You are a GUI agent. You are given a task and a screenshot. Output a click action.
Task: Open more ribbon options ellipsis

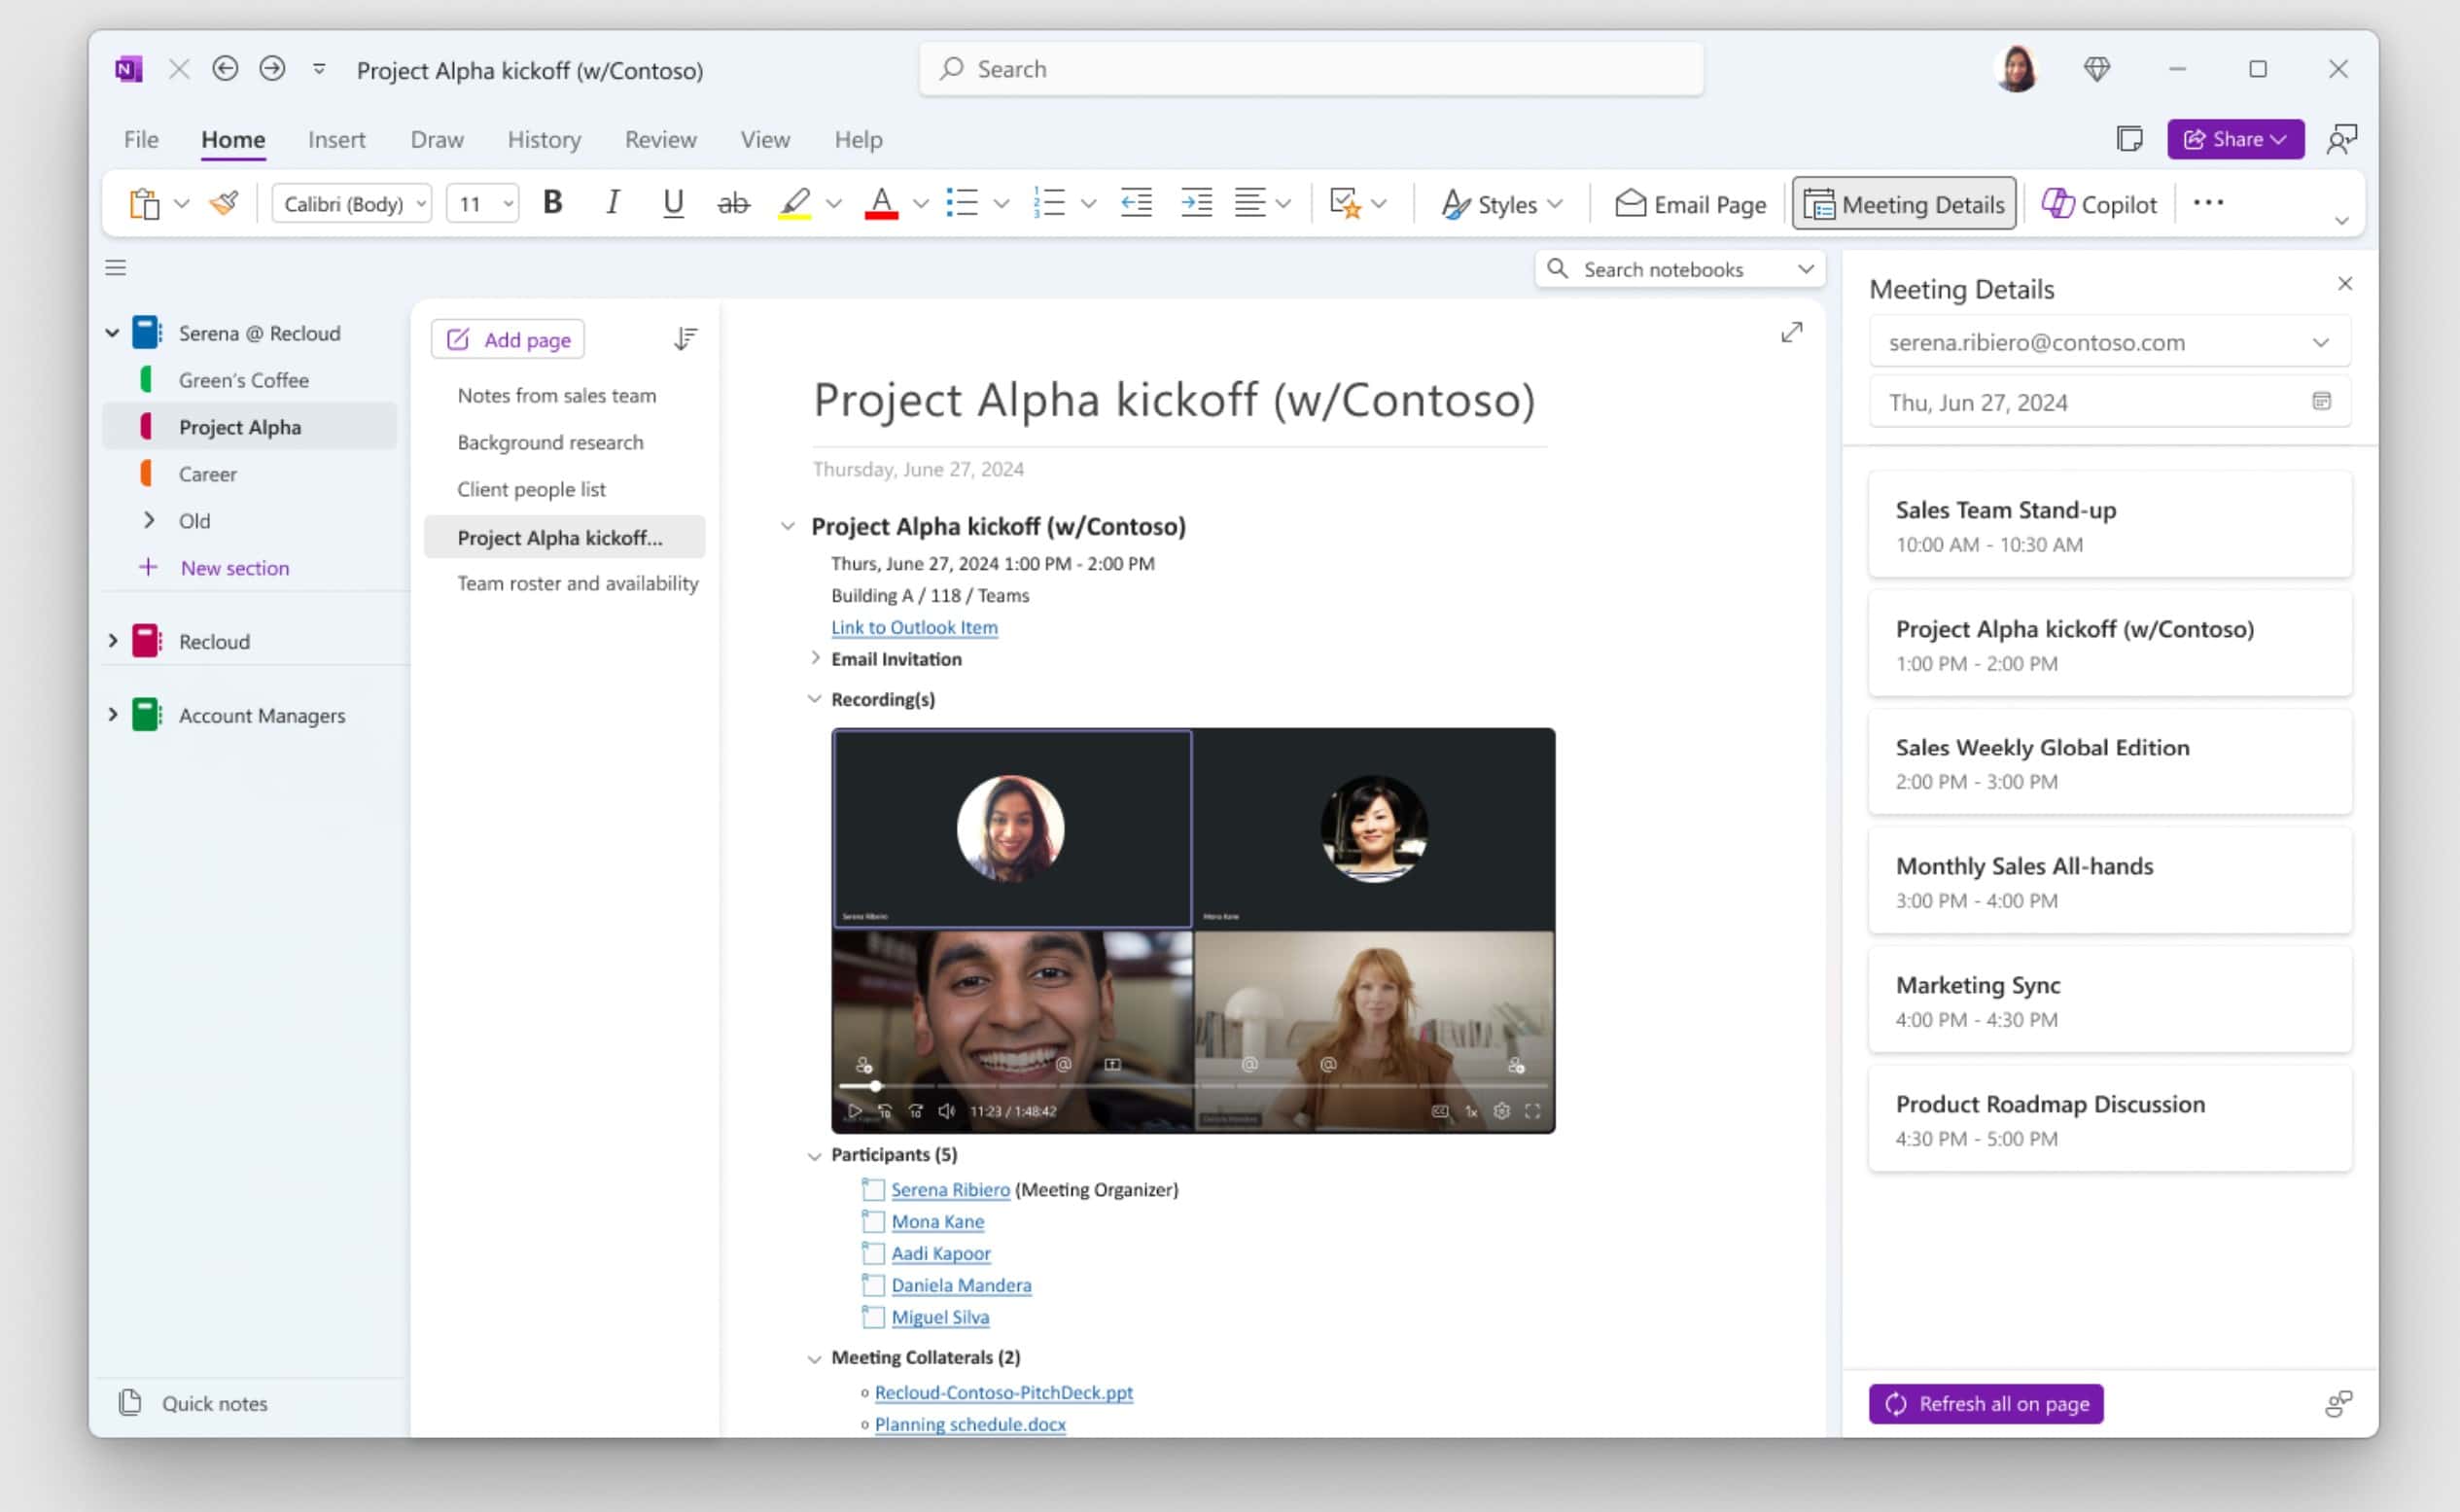click(x=2208, y=203)
